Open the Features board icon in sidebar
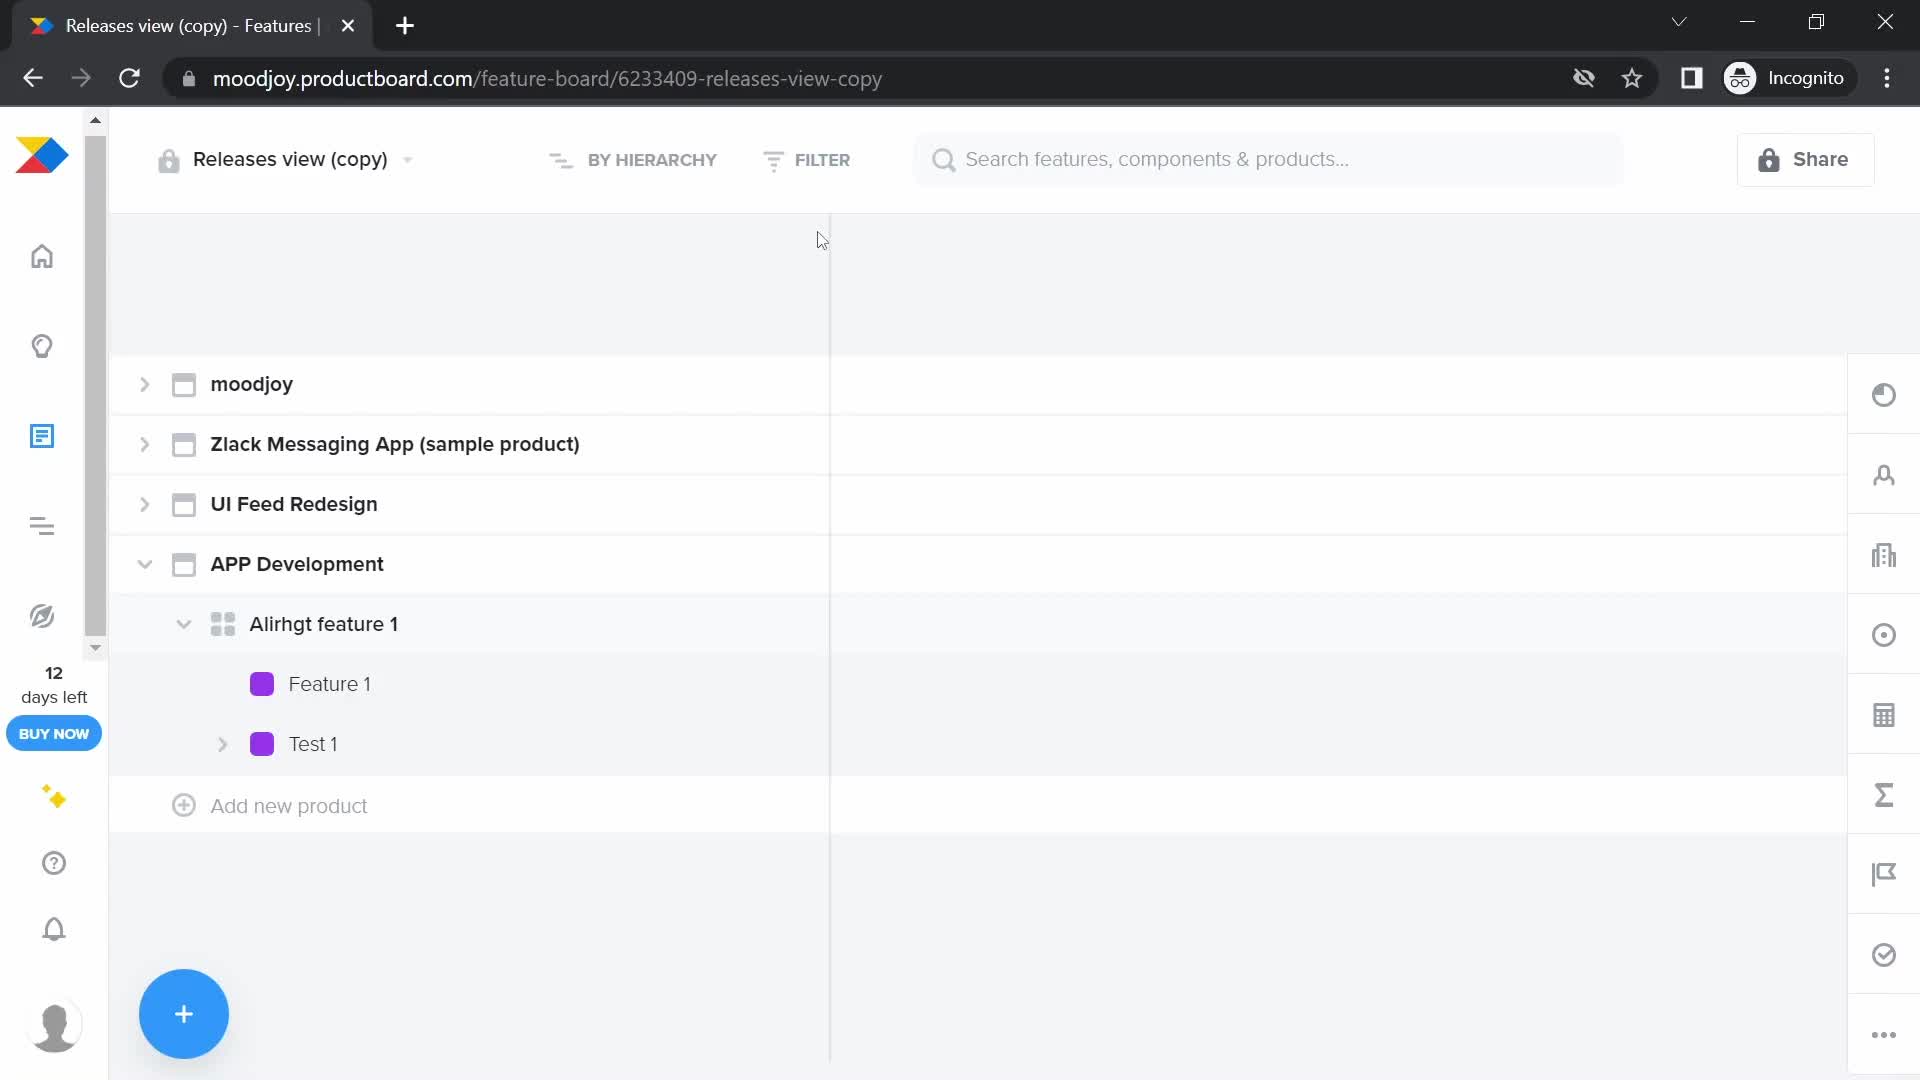The image size is (1920, 1080). (x=42, y=436)
